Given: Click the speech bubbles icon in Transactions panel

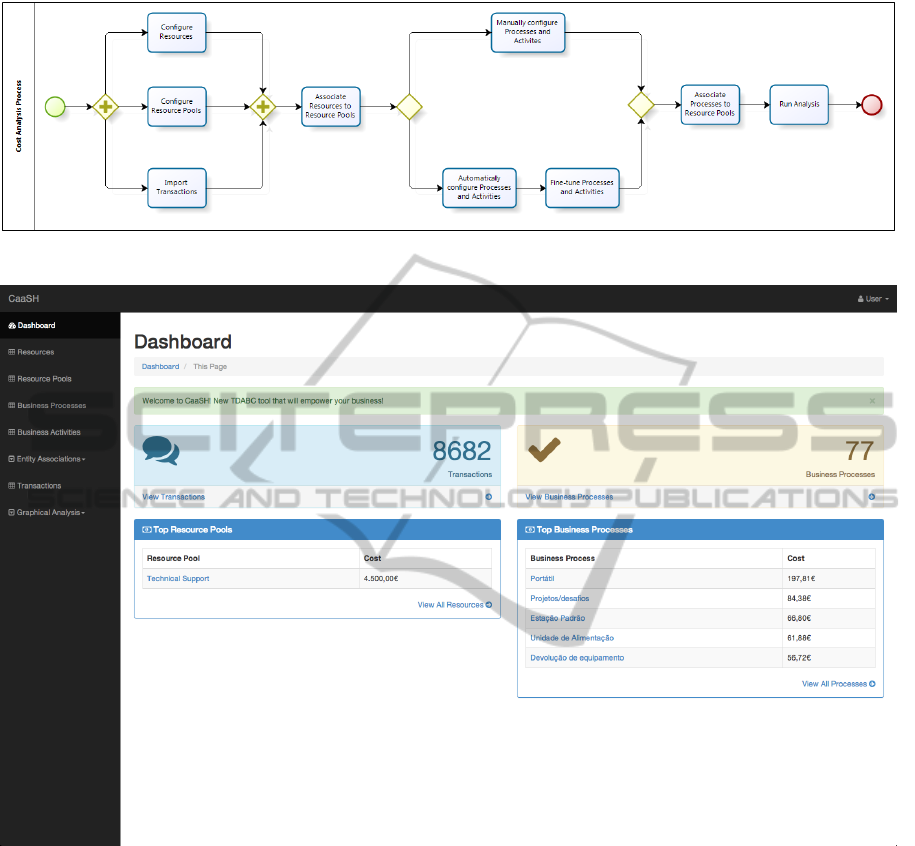Looking at the screenshot, I should [161, 450].
